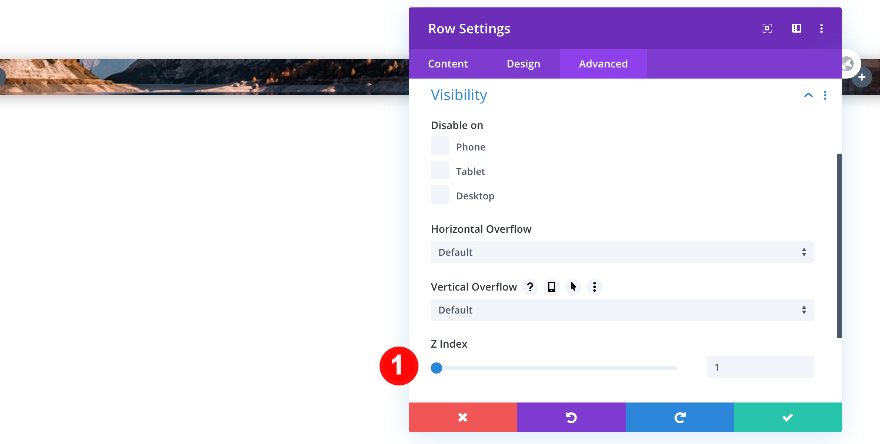Open Visibility section's three-dot options
The height and width of the screenshot is (444, 880).
coord(825,96)
